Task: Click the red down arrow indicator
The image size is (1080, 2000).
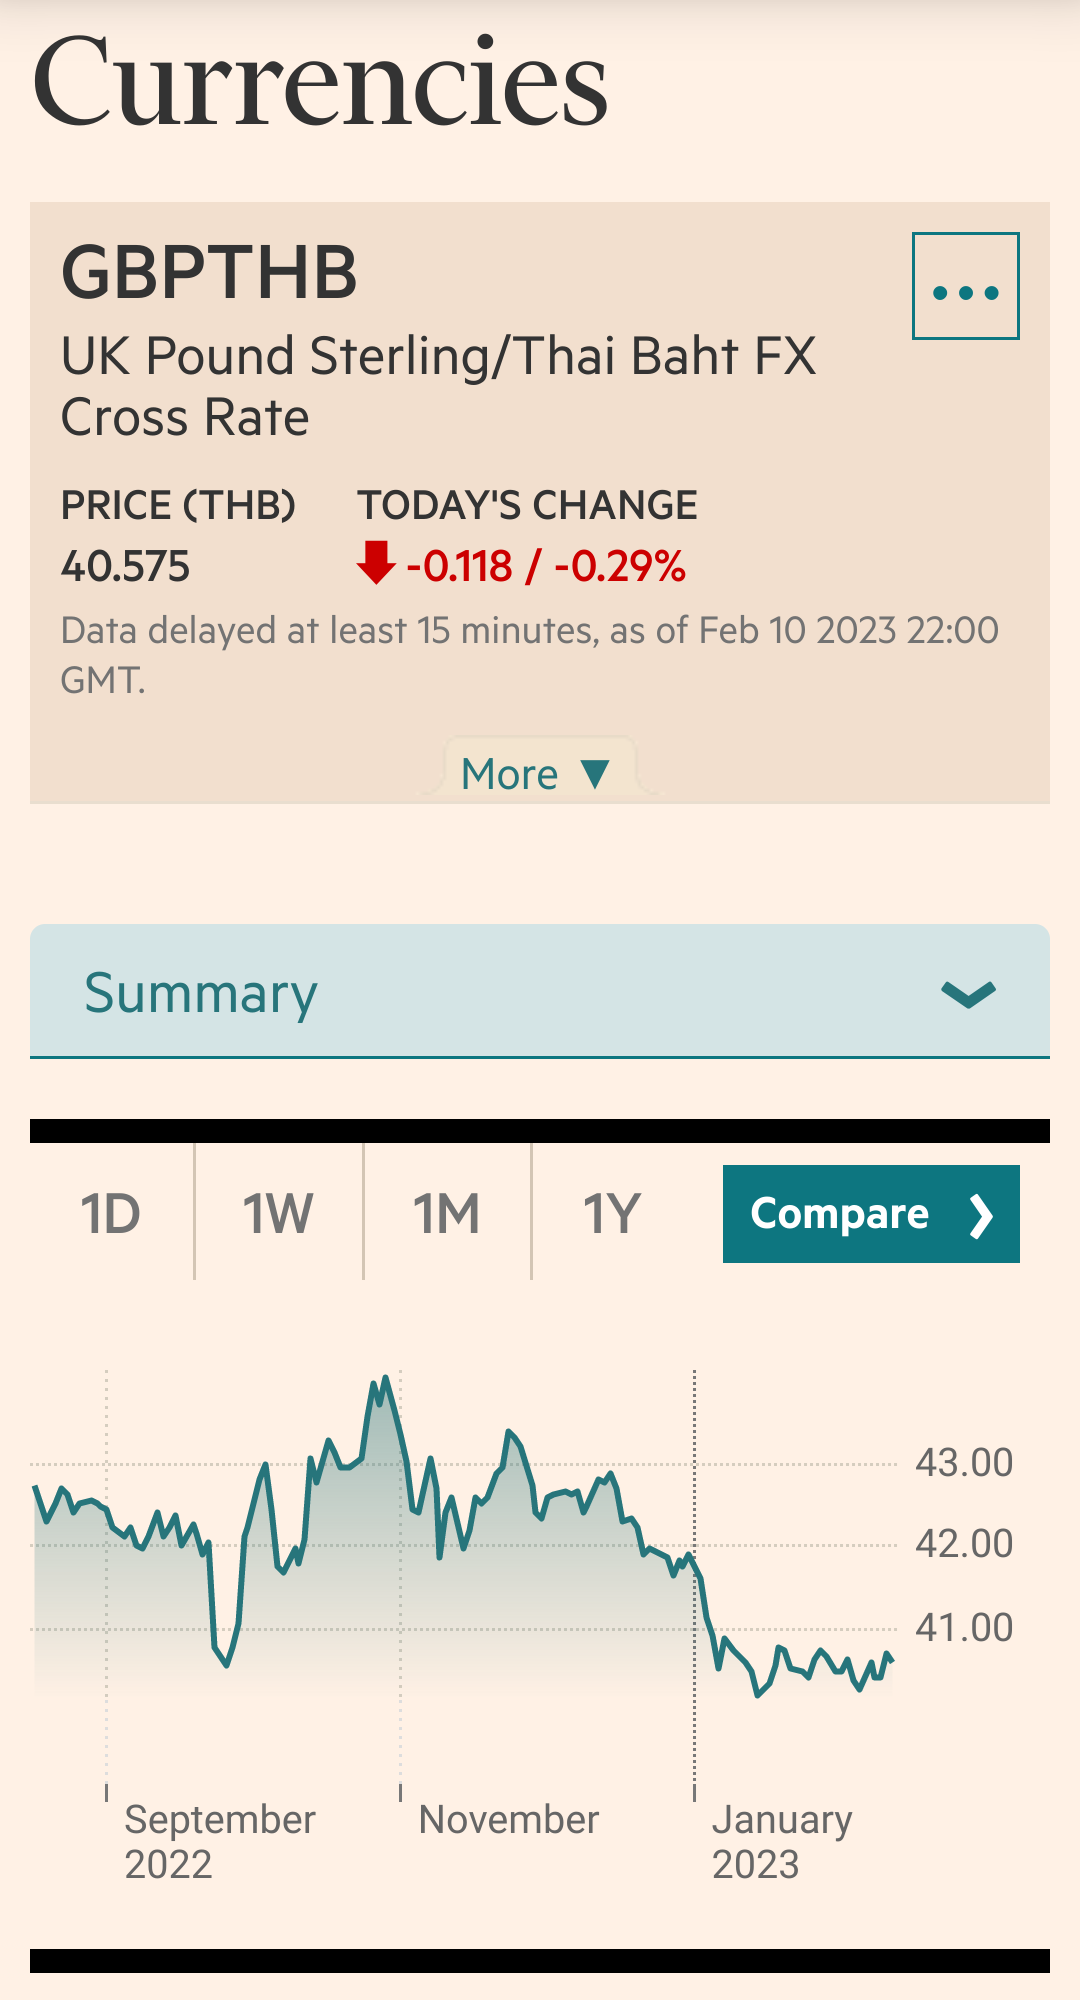Action: click(376, 563)
